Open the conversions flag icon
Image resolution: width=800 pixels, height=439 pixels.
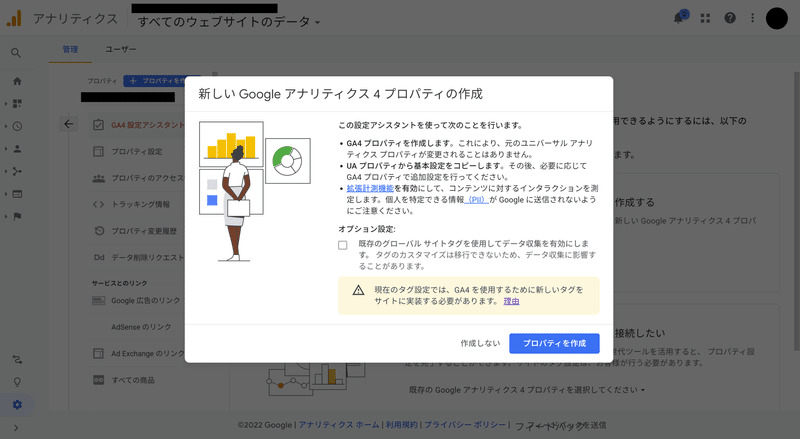point(17,216)
